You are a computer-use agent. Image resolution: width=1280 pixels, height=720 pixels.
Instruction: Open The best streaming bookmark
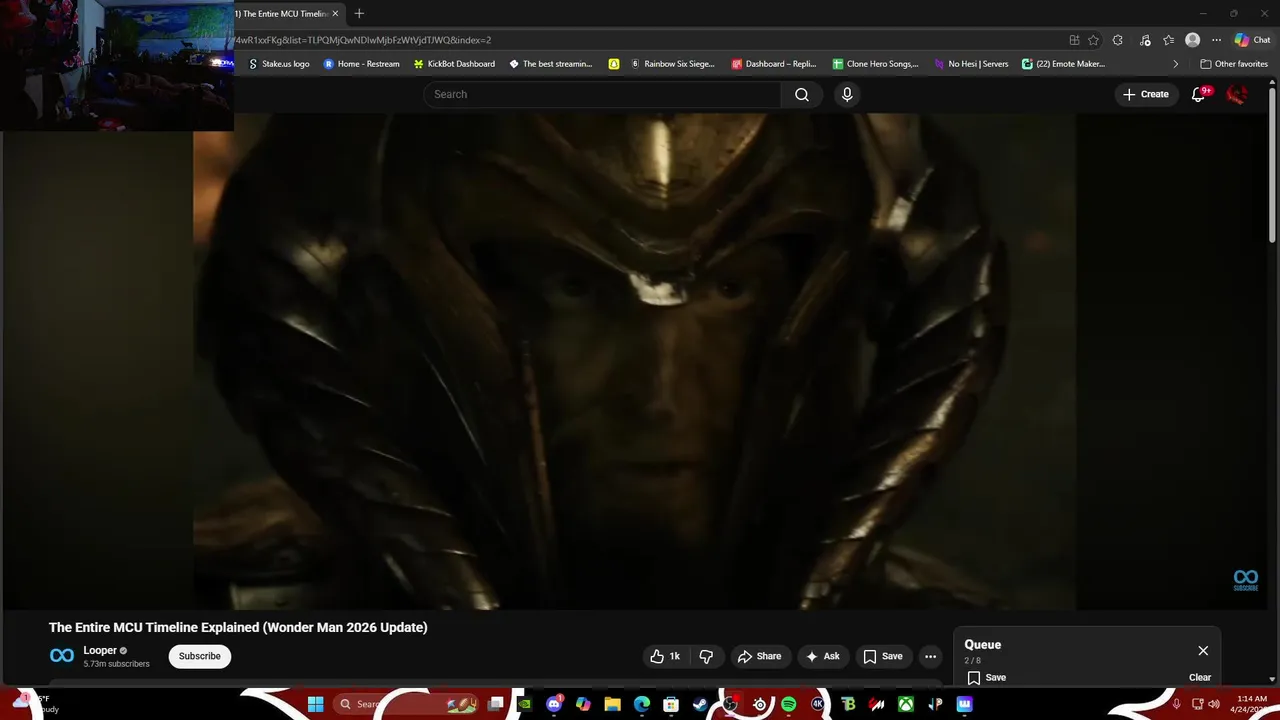550,64
